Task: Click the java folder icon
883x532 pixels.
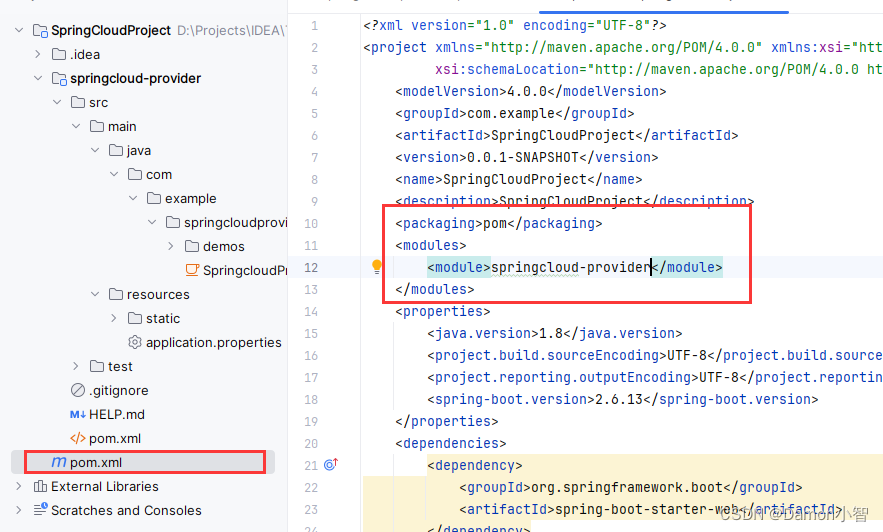Action: [117, 150]
